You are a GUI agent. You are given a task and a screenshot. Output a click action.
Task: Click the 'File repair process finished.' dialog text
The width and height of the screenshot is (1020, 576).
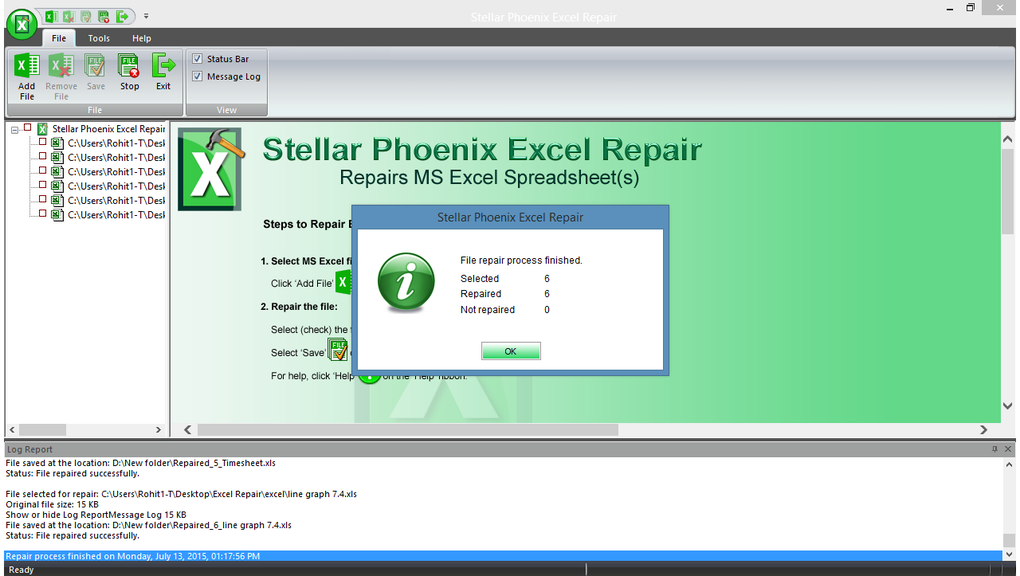[x=521, y=260]
